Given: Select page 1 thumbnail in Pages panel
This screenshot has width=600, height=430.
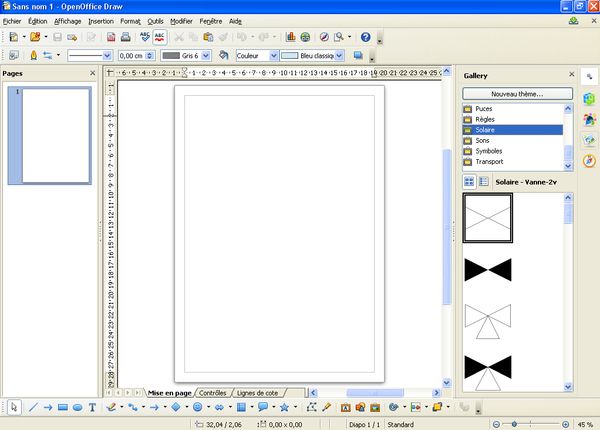Looking at the screenshot, I should 50,135.
